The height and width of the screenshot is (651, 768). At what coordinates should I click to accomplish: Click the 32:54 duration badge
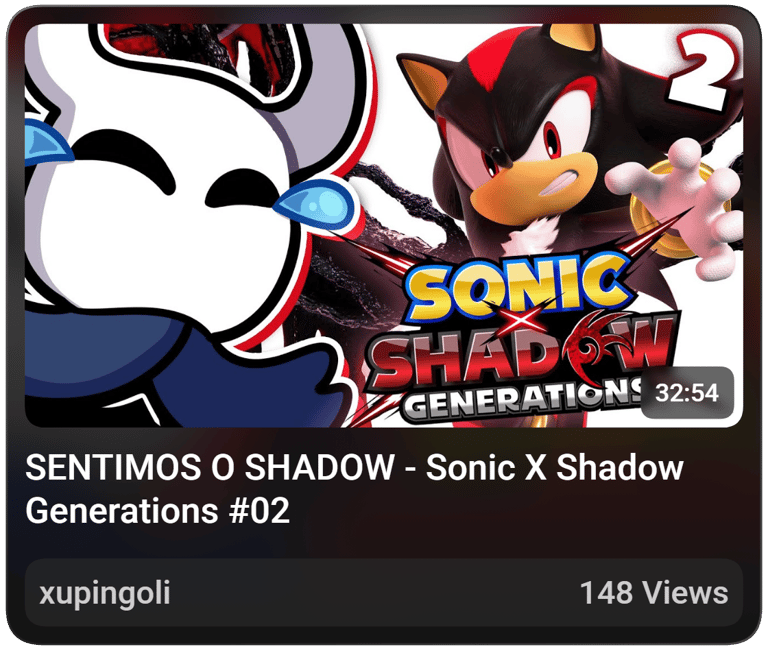[687, 392]
